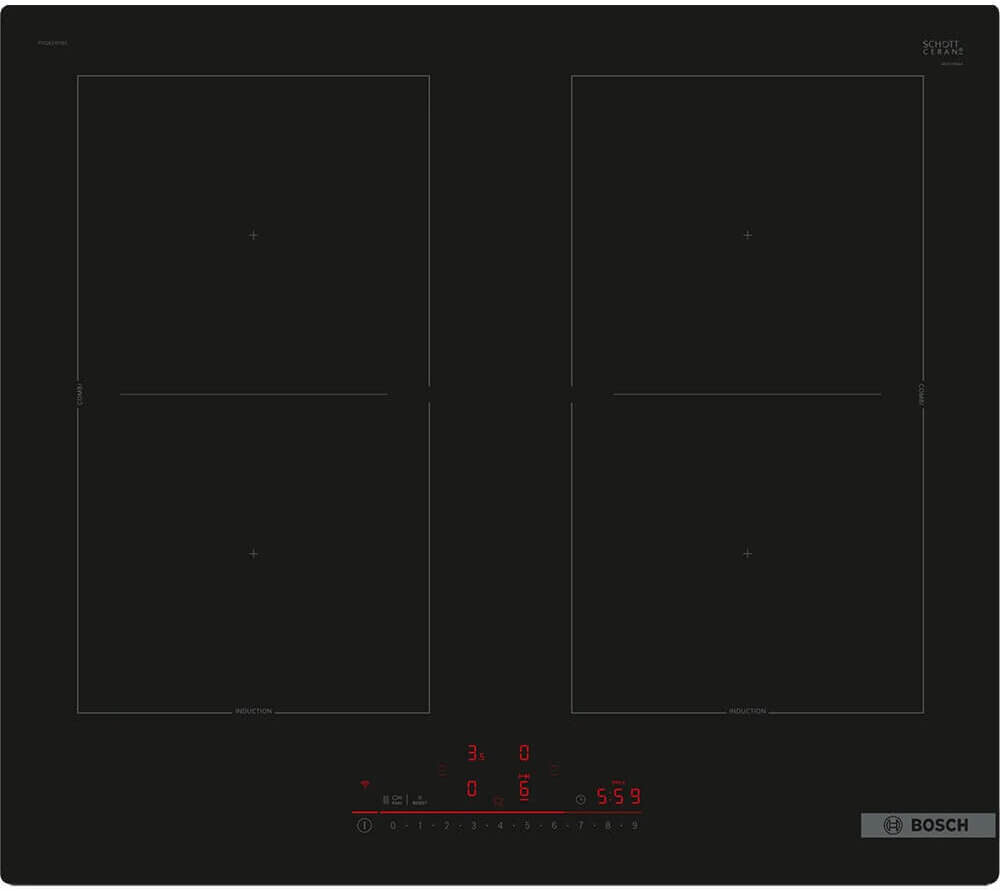Select the rear-right zone display

(524, 753)
